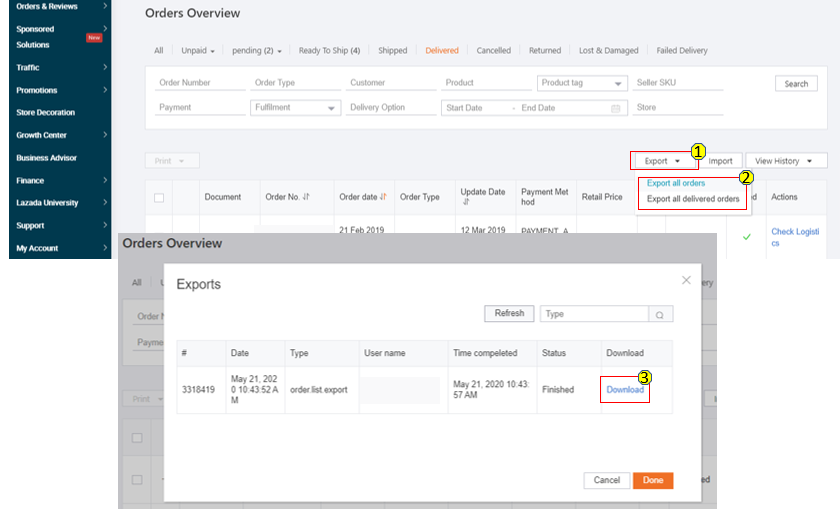
Task: Expand the Traffic sidebar menu
Action: [61, 68]
